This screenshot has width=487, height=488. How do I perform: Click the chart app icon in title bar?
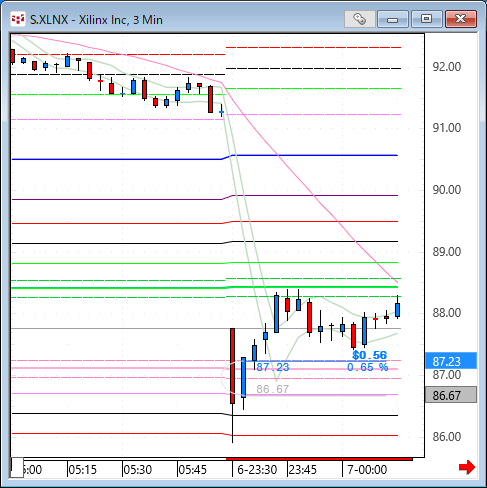(18, 19)
